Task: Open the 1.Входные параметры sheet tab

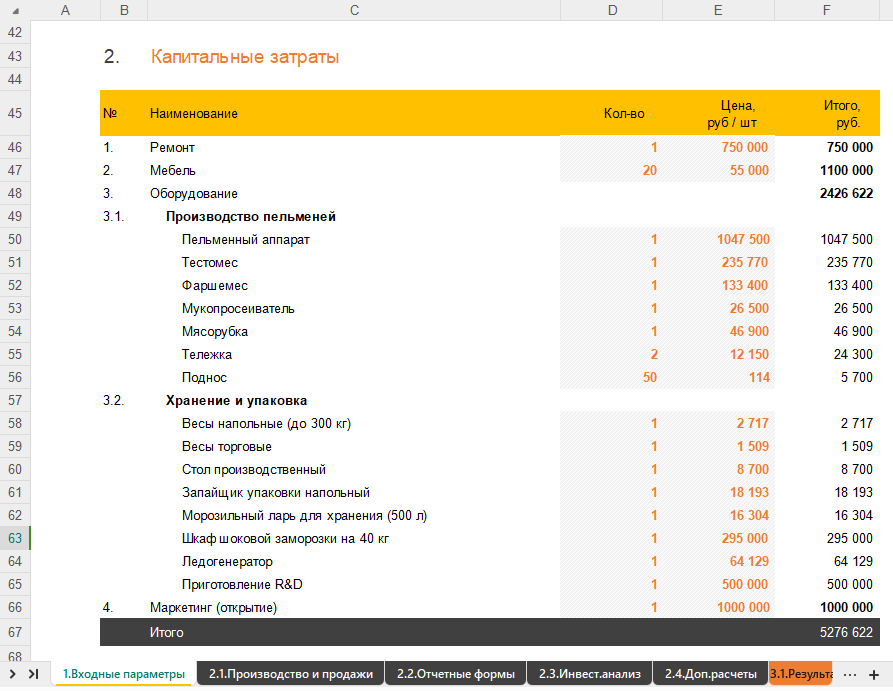Action: [x=124, y=674]
